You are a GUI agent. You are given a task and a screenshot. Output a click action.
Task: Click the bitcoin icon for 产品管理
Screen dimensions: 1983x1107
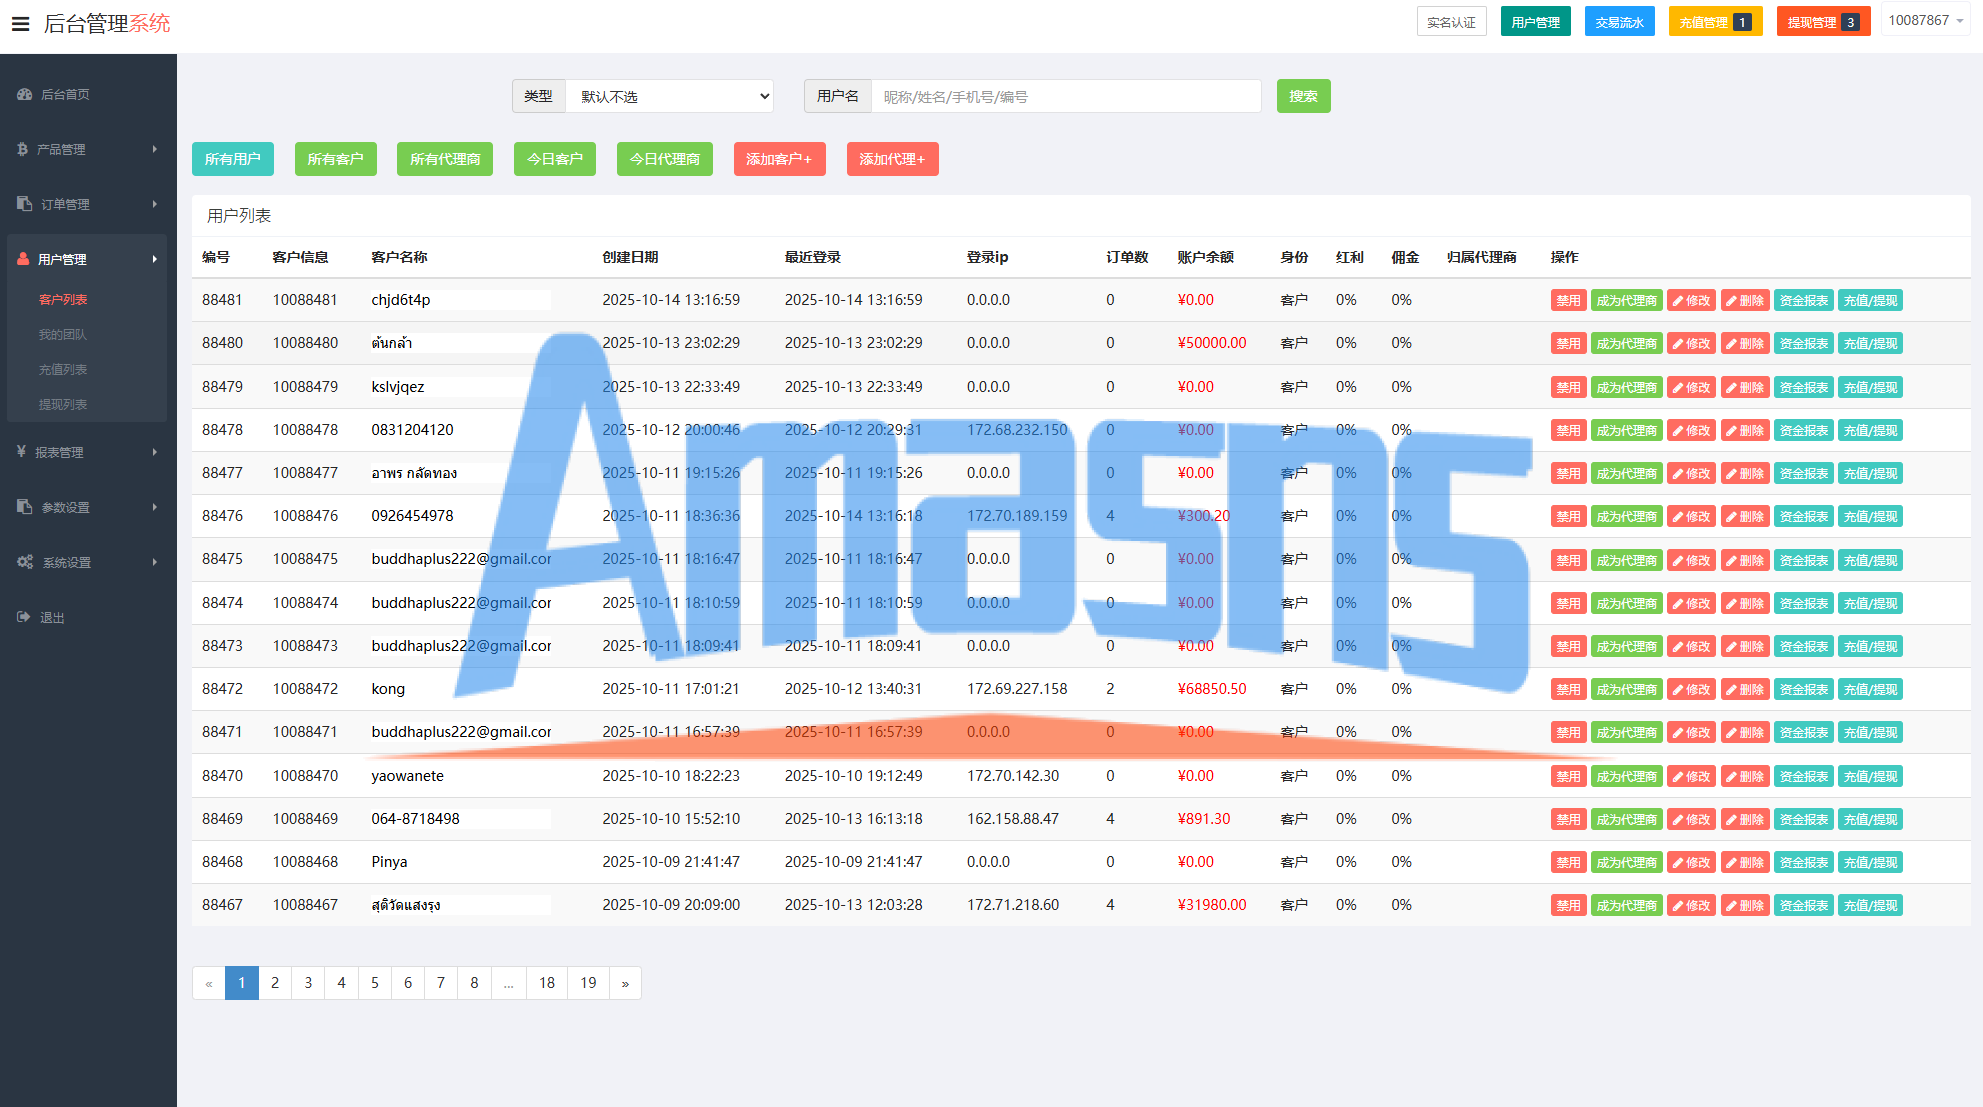pos(22,149)
